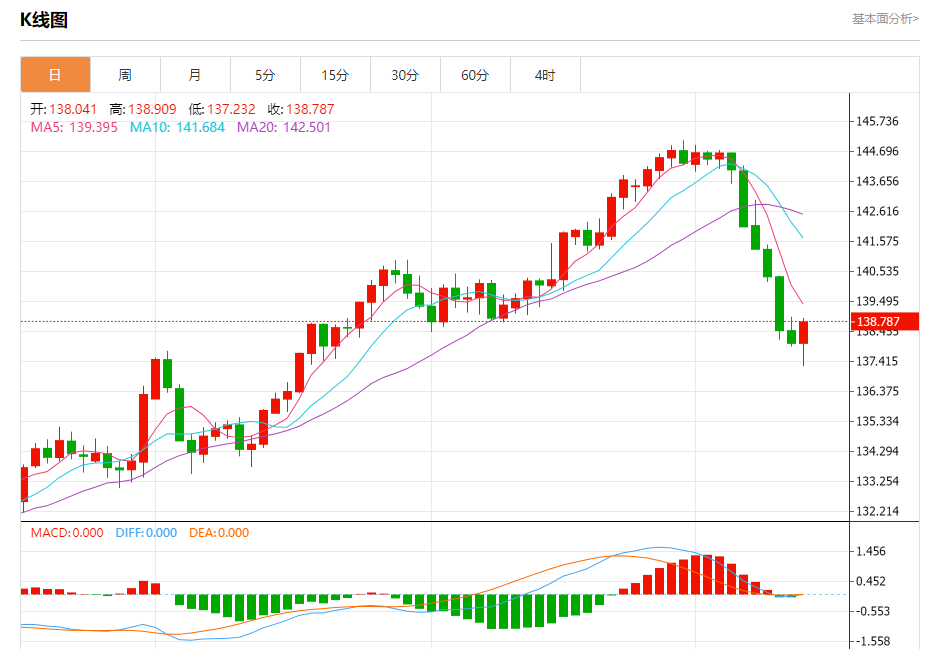
Task: Open the 基本面分析> link
Action: [x=886, y=19]
